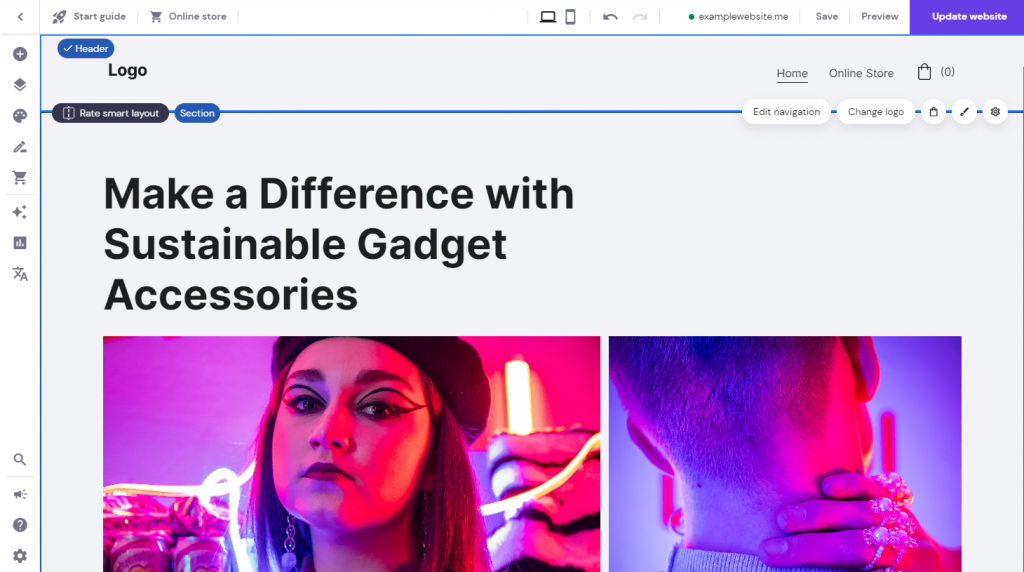Screen dimensions: 1024x572
Task: Save the website
Action: (x=826, y=16)
